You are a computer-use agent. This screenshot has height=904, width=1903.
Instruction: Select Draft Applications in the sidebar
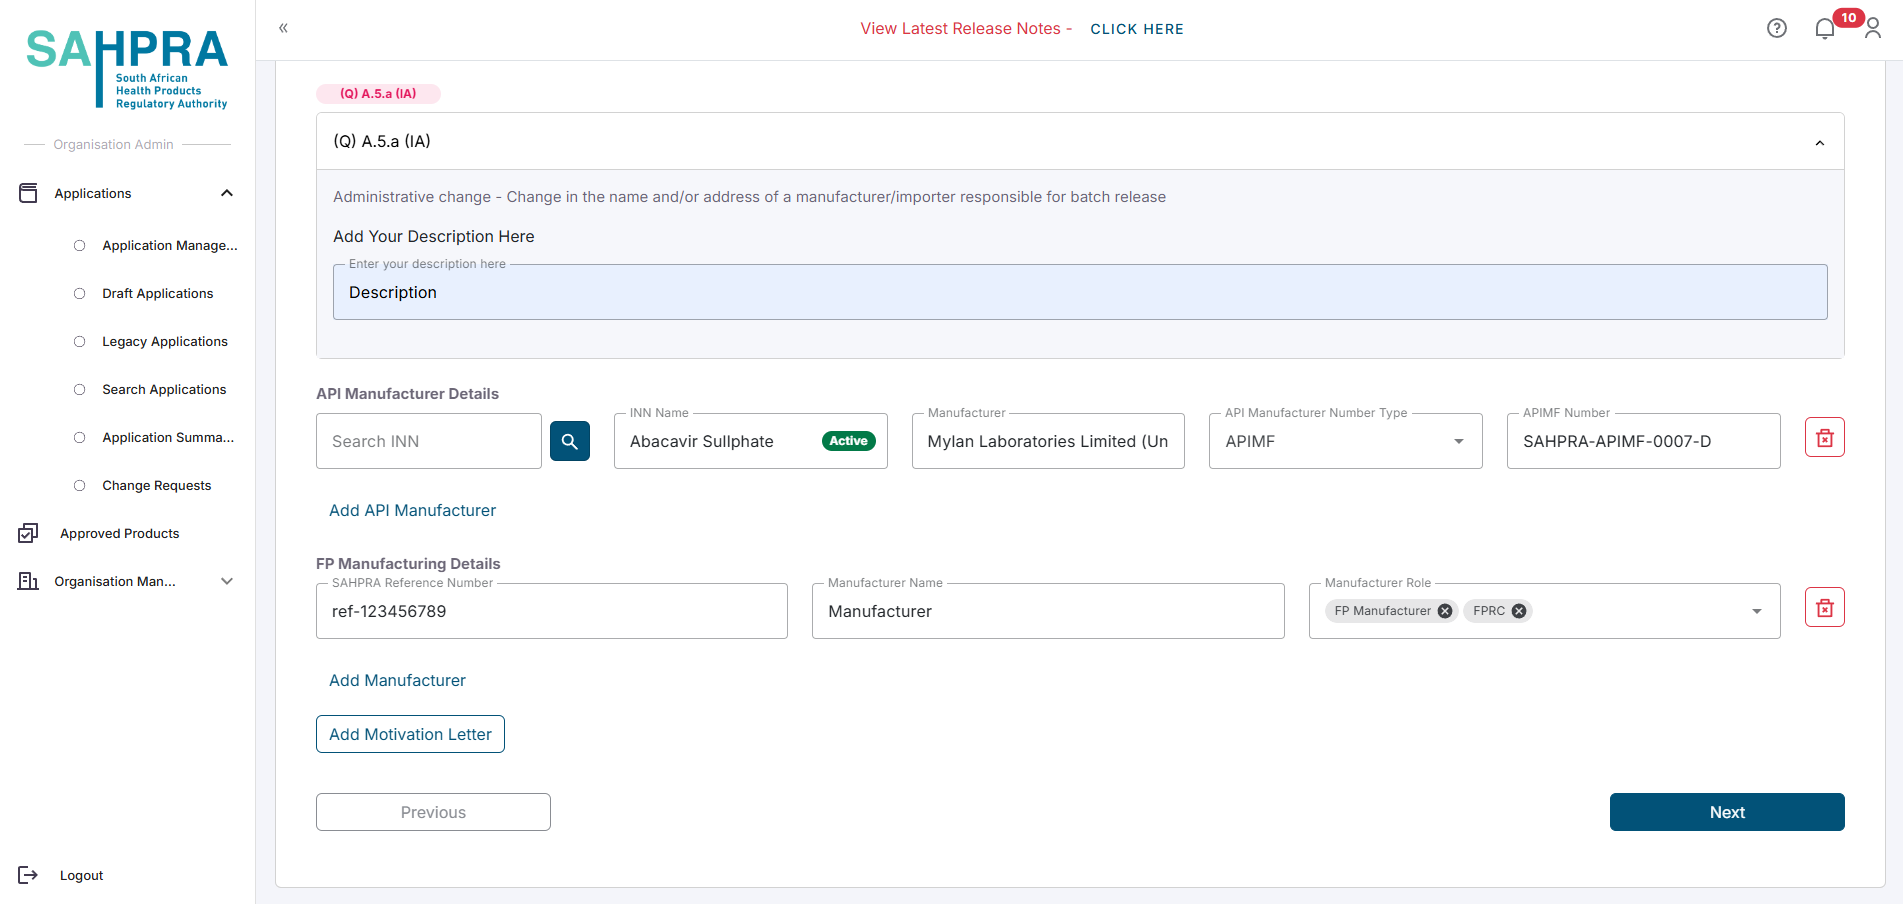click(157, 294)
